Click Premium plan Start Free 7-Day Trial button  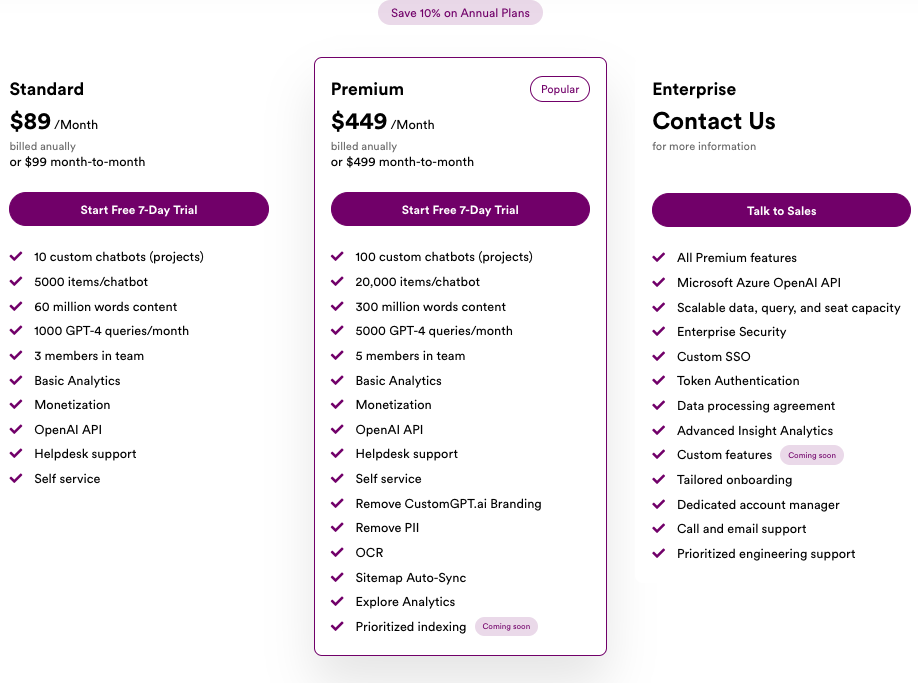coord(460,210)
